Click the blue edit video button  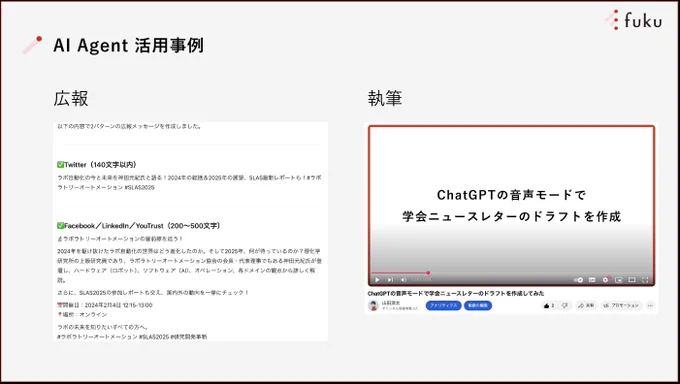477,305
